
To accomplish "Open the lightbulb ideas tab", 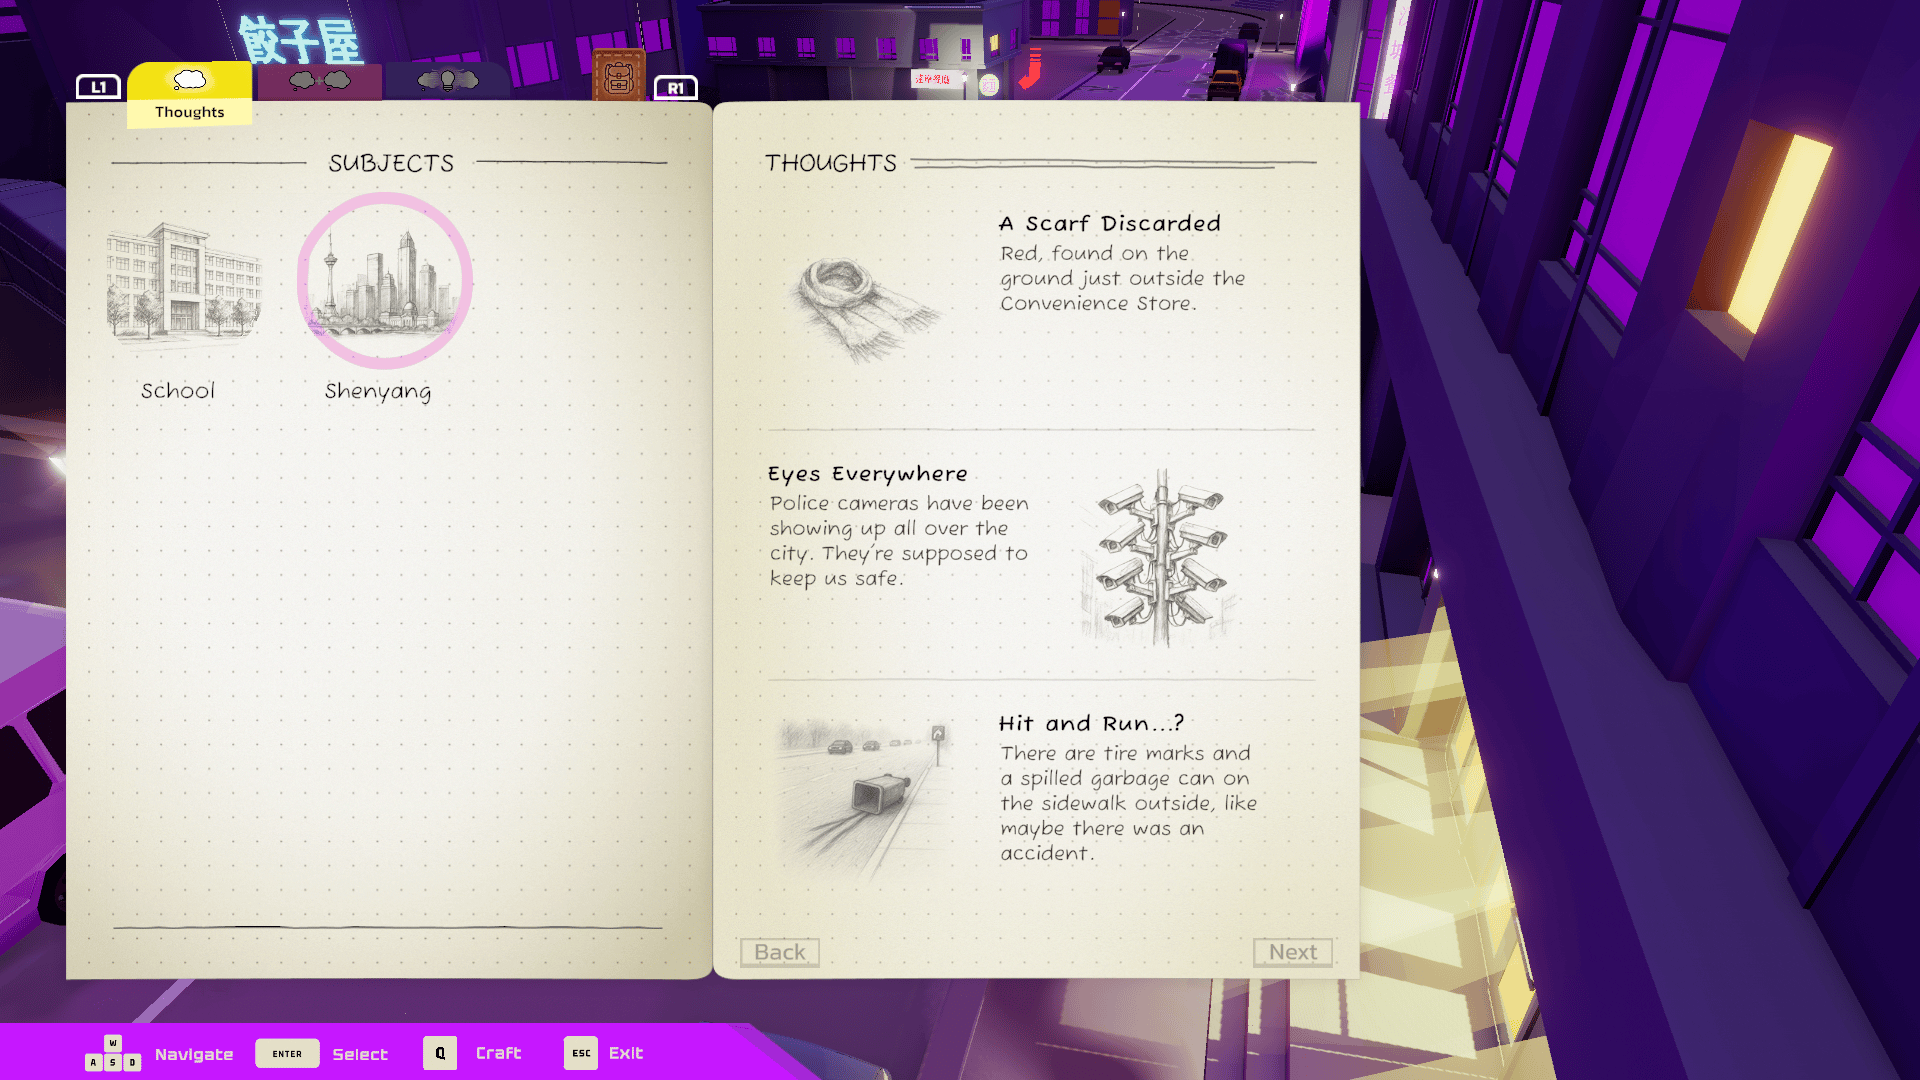I will (x=447, y=81).
